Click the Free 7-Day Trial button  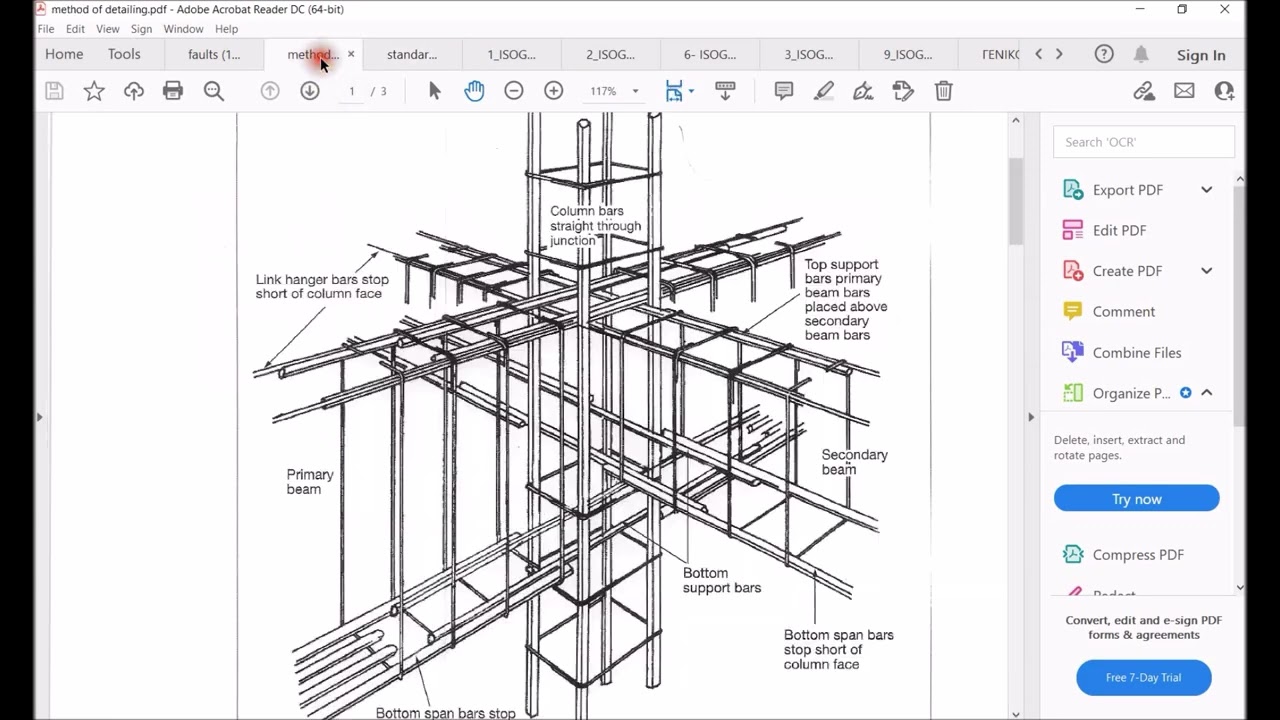click(1143, 677)
